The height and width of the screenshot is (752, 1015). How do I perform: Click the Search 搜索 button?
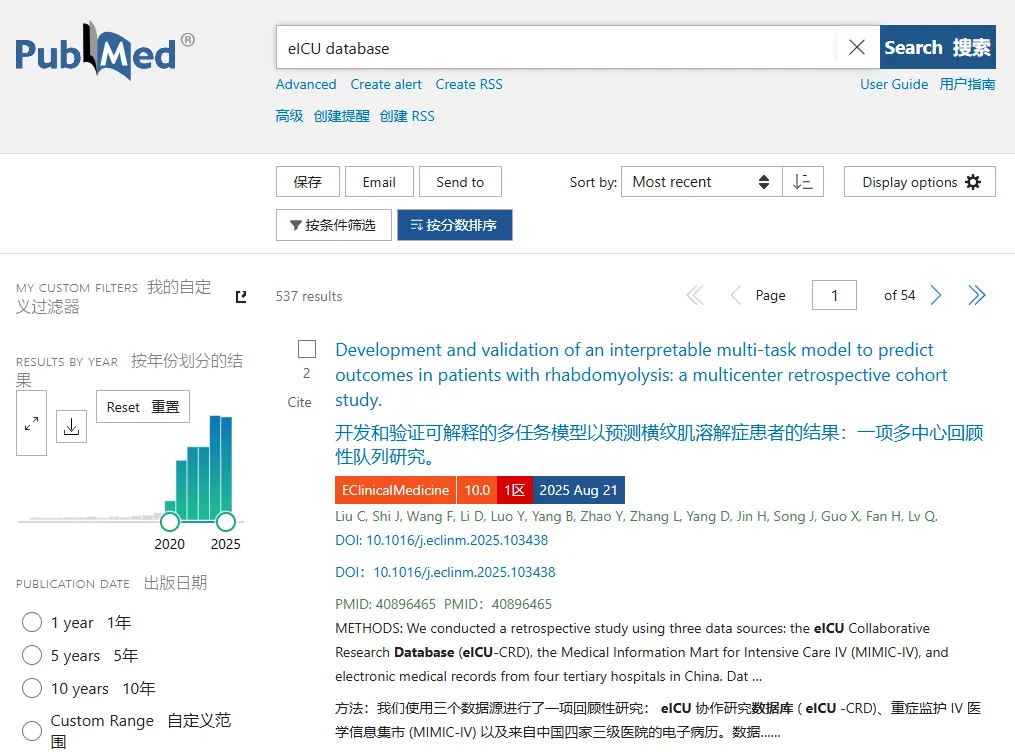point(937,47)
